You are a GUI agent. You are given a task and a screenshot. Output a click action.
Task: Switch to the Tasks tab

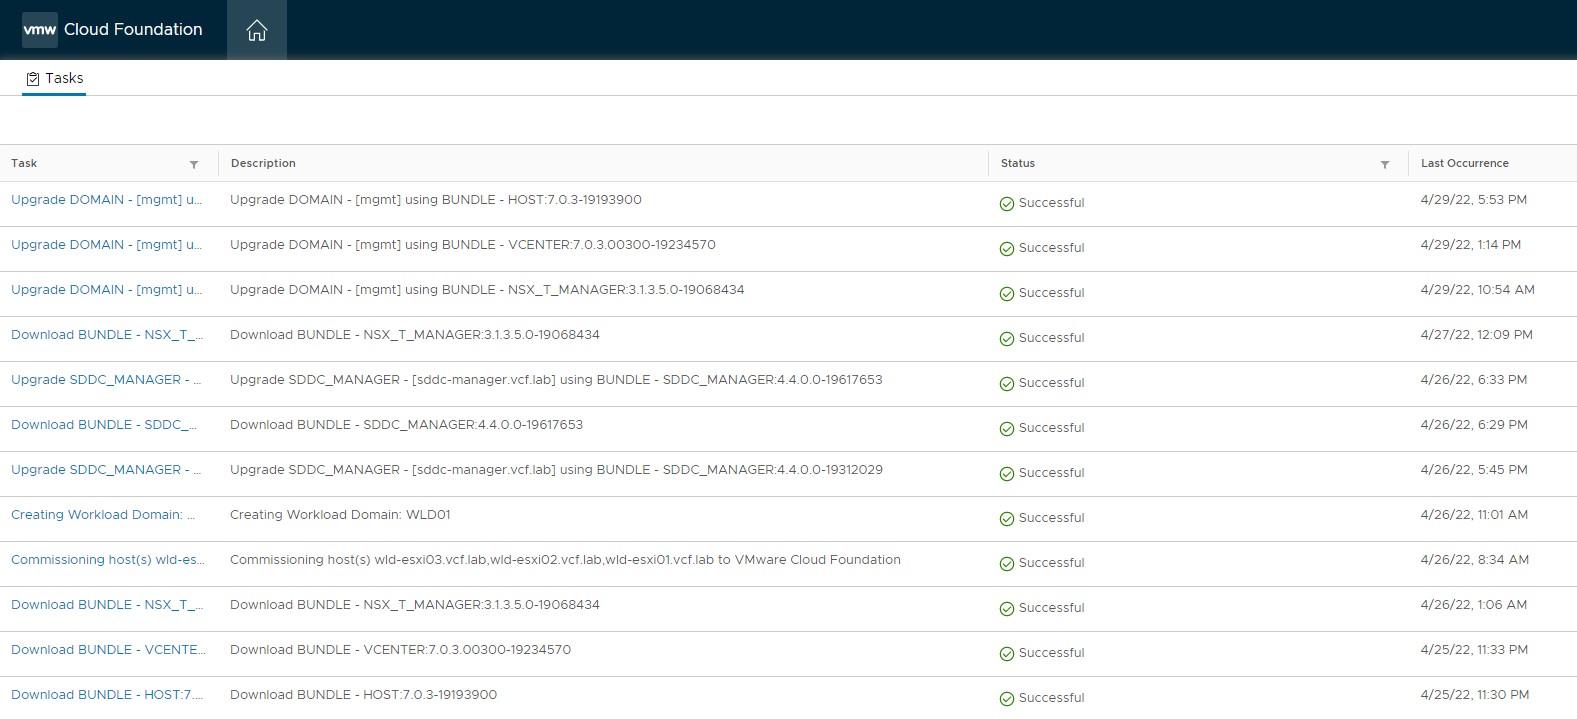pyautogui.click(x=64, y=78)
